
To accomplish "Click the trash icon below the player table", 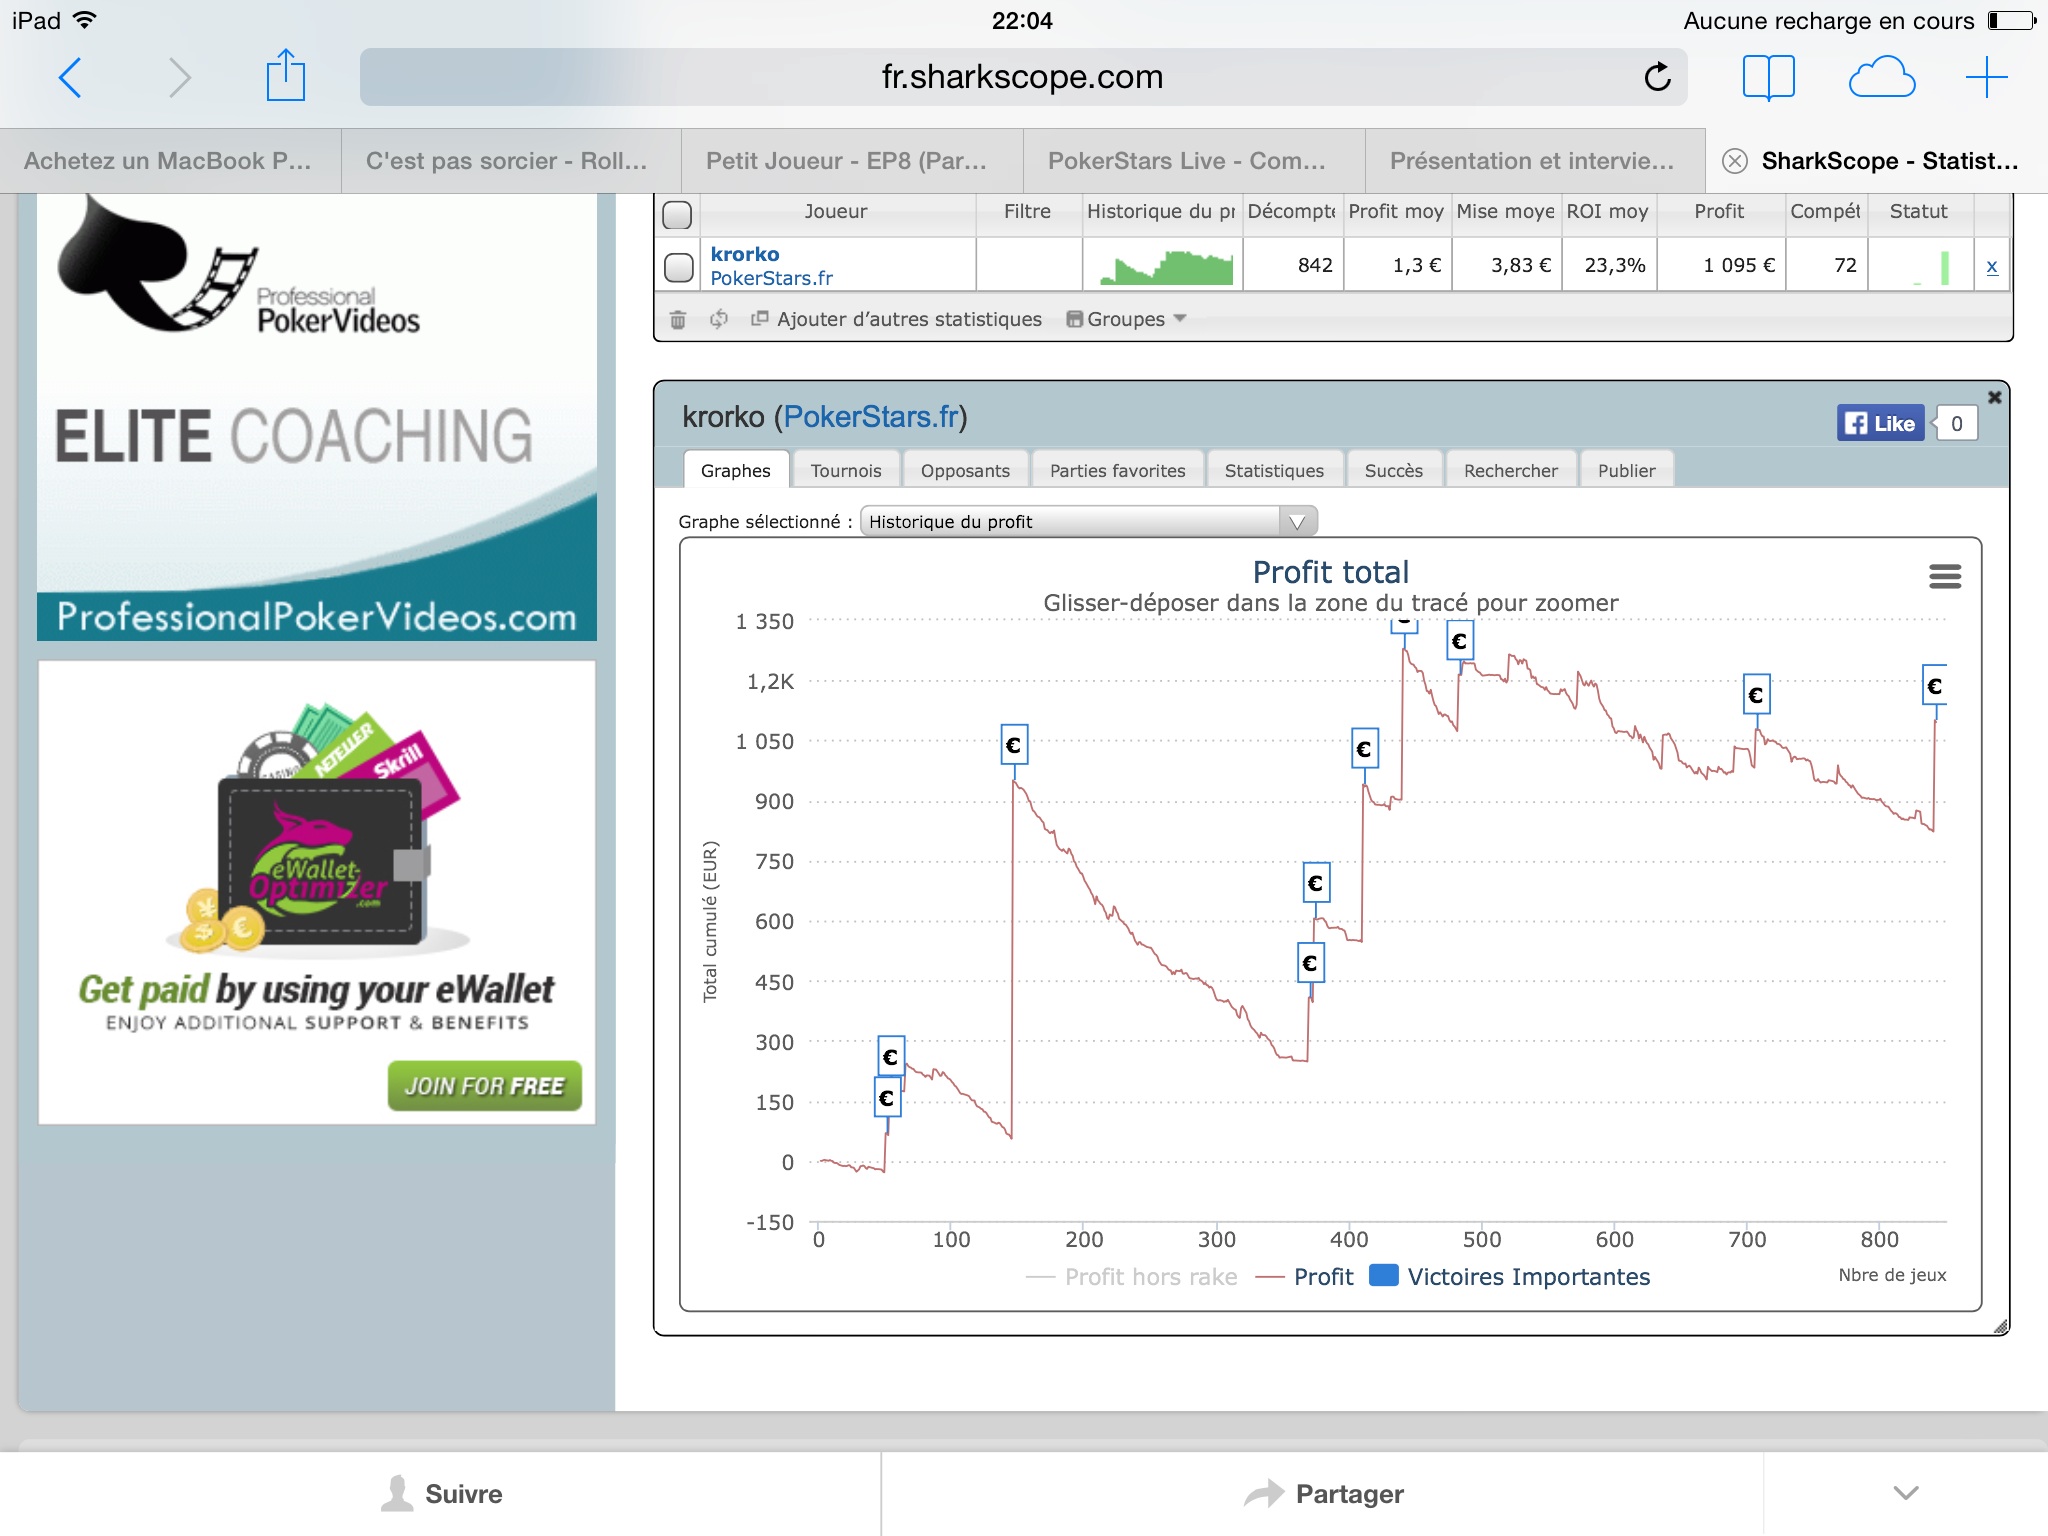I will click(x=678, y=320).
